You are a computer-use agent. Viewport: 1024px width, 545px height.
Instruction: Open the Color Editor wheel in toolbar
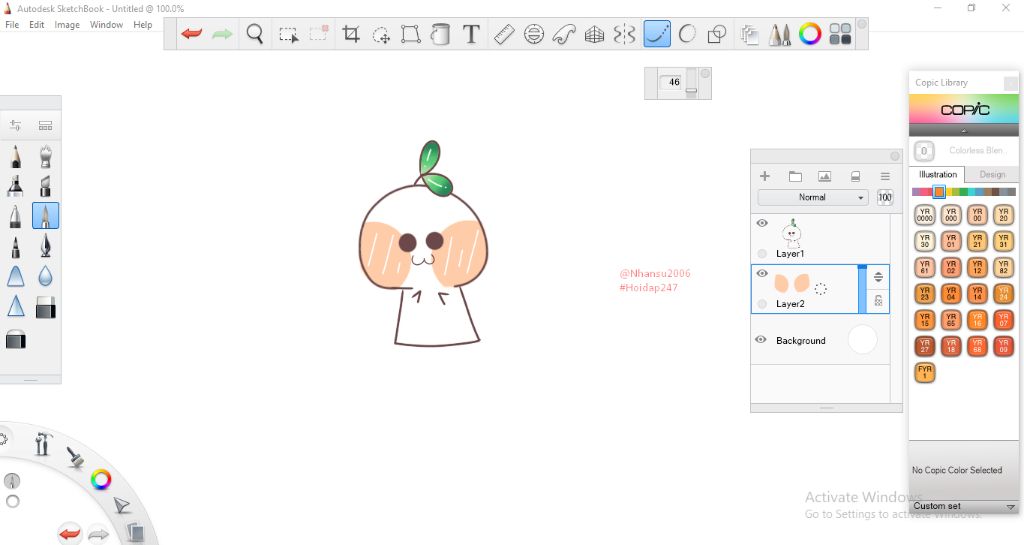[810, 34]
